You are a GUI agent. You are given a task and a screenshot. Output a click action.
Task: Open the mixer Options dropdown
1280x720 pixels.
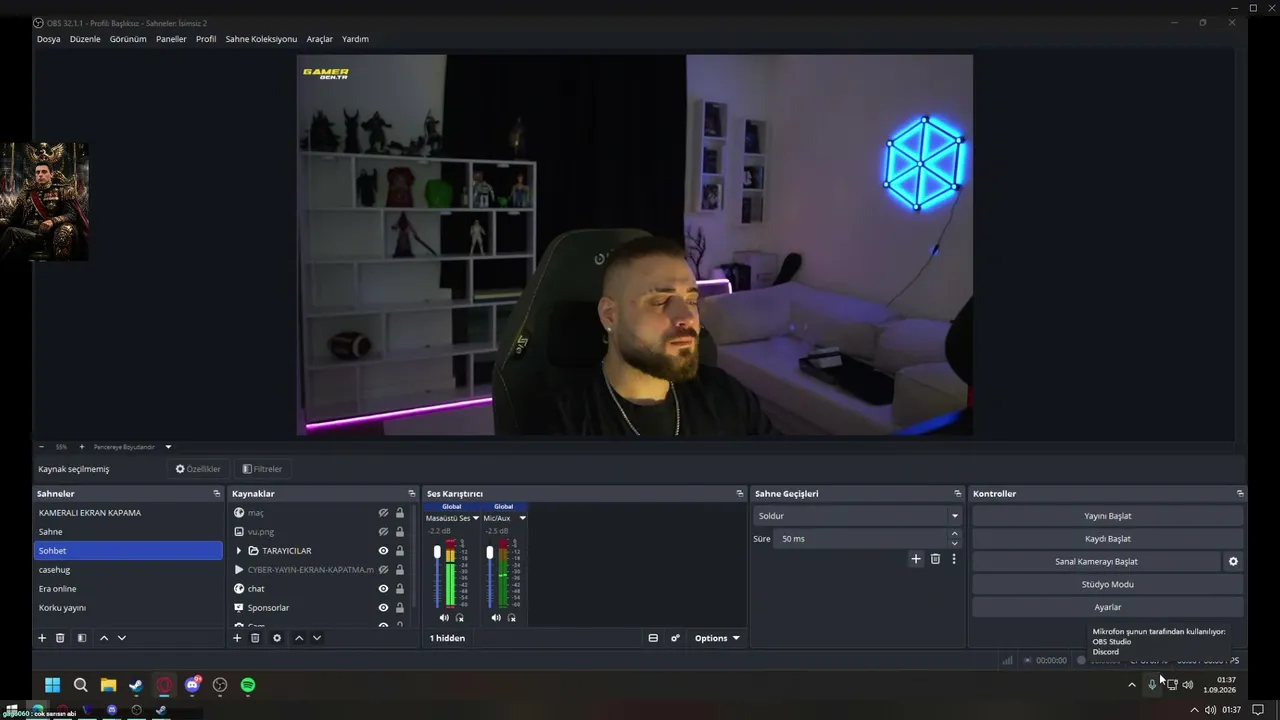718,638
